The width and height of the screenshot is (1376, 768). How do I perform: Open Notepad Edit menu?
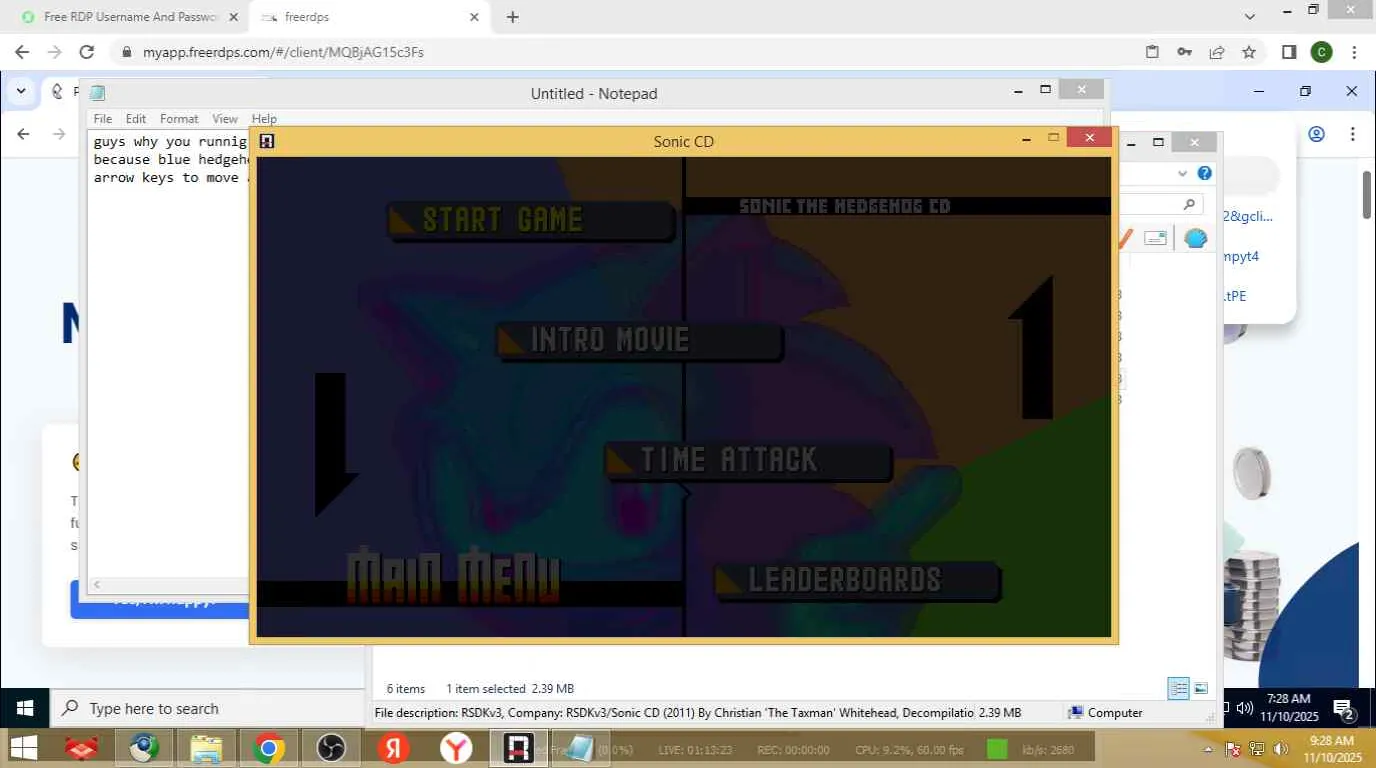pos(136,118)
